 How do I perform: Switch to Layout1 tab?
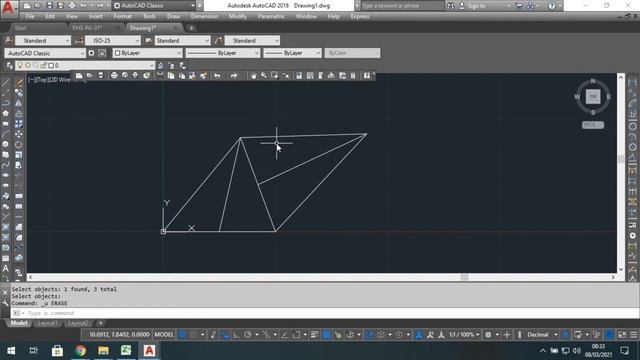48,323
